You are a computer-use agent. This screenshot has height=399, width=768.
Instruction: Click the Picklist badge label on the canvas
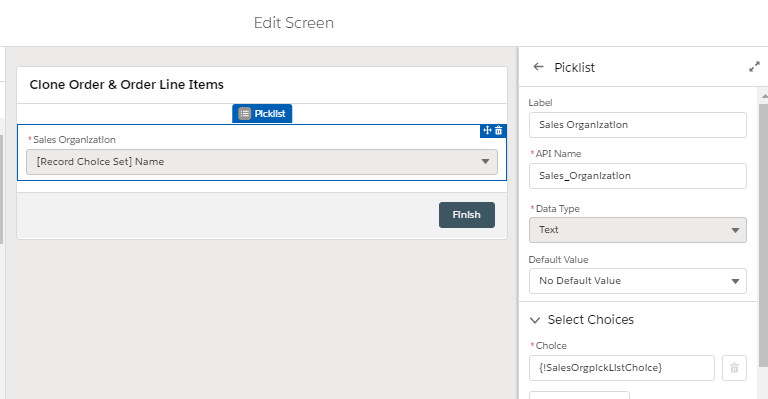click(270, 114)
